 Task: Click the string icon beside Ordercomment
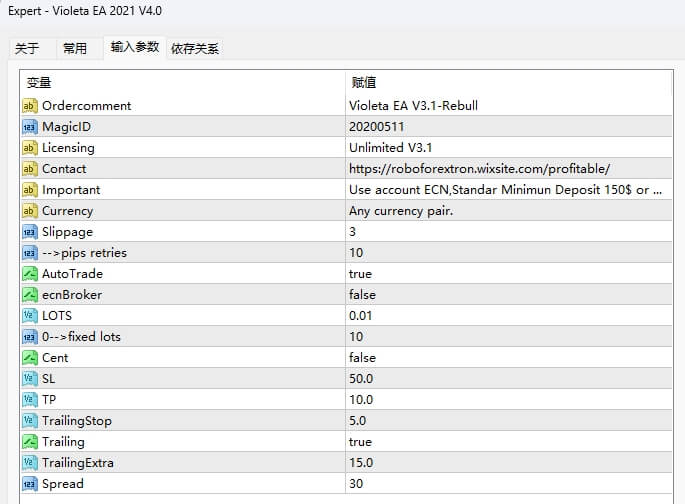[29, 106]
